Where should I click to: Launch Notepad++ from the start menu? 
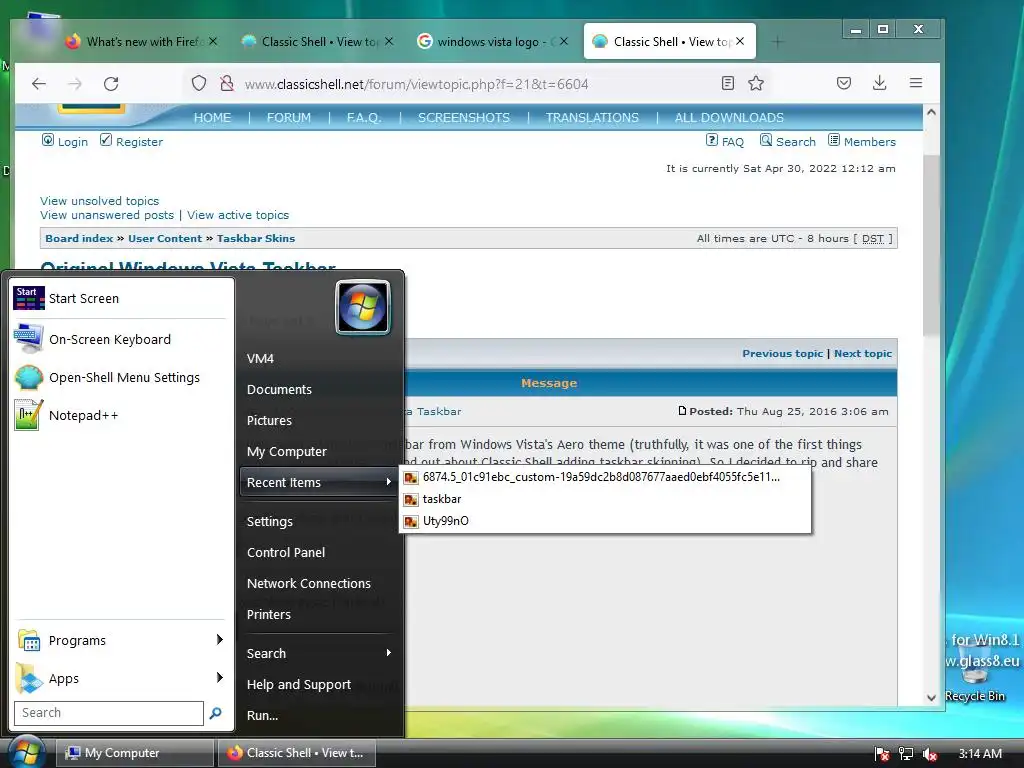120,415
